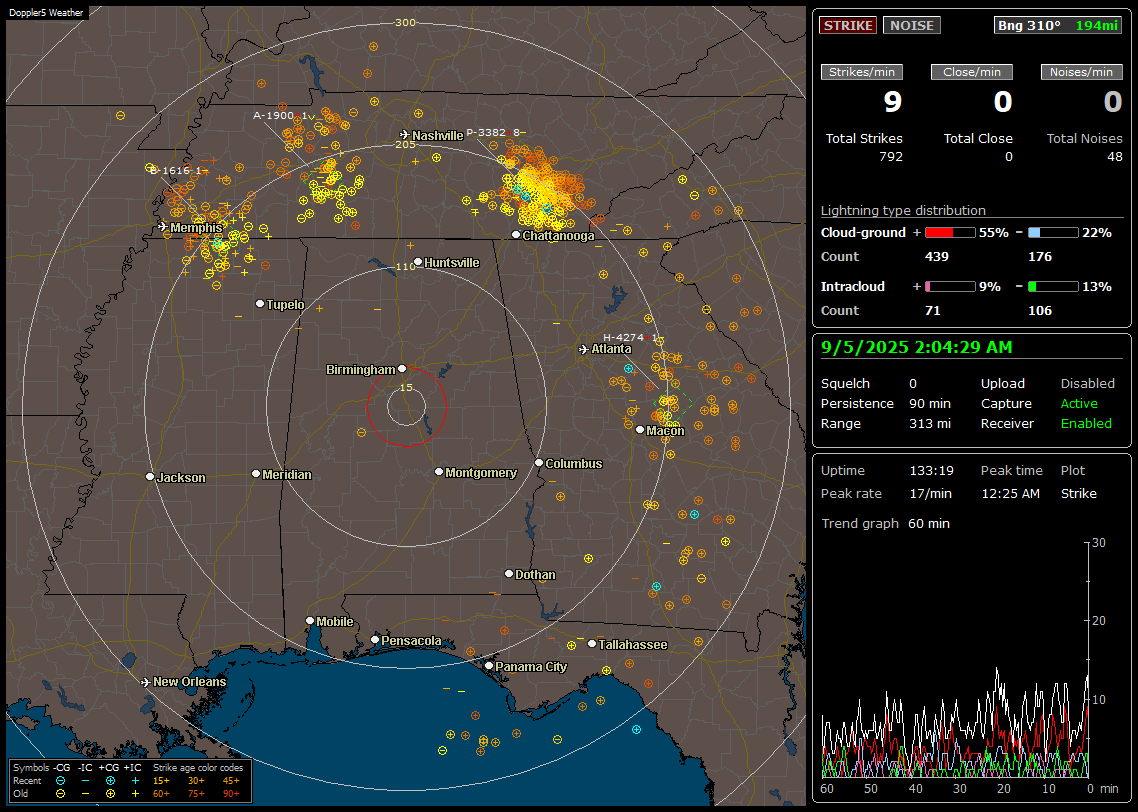Screen dimensions: 1138x812
Task: Click the Dothan city marker dot
Action: [509, 573]
